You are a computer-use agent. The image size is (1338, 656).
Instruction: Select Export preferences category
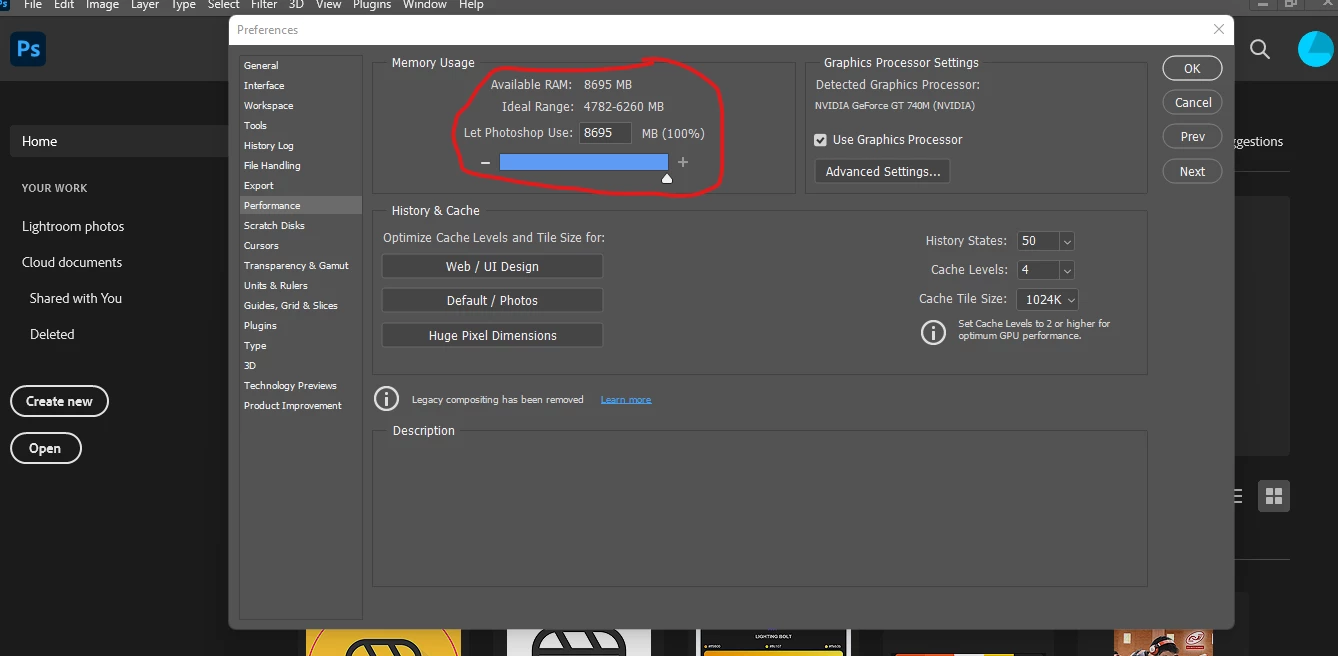[x=301, y=185]
